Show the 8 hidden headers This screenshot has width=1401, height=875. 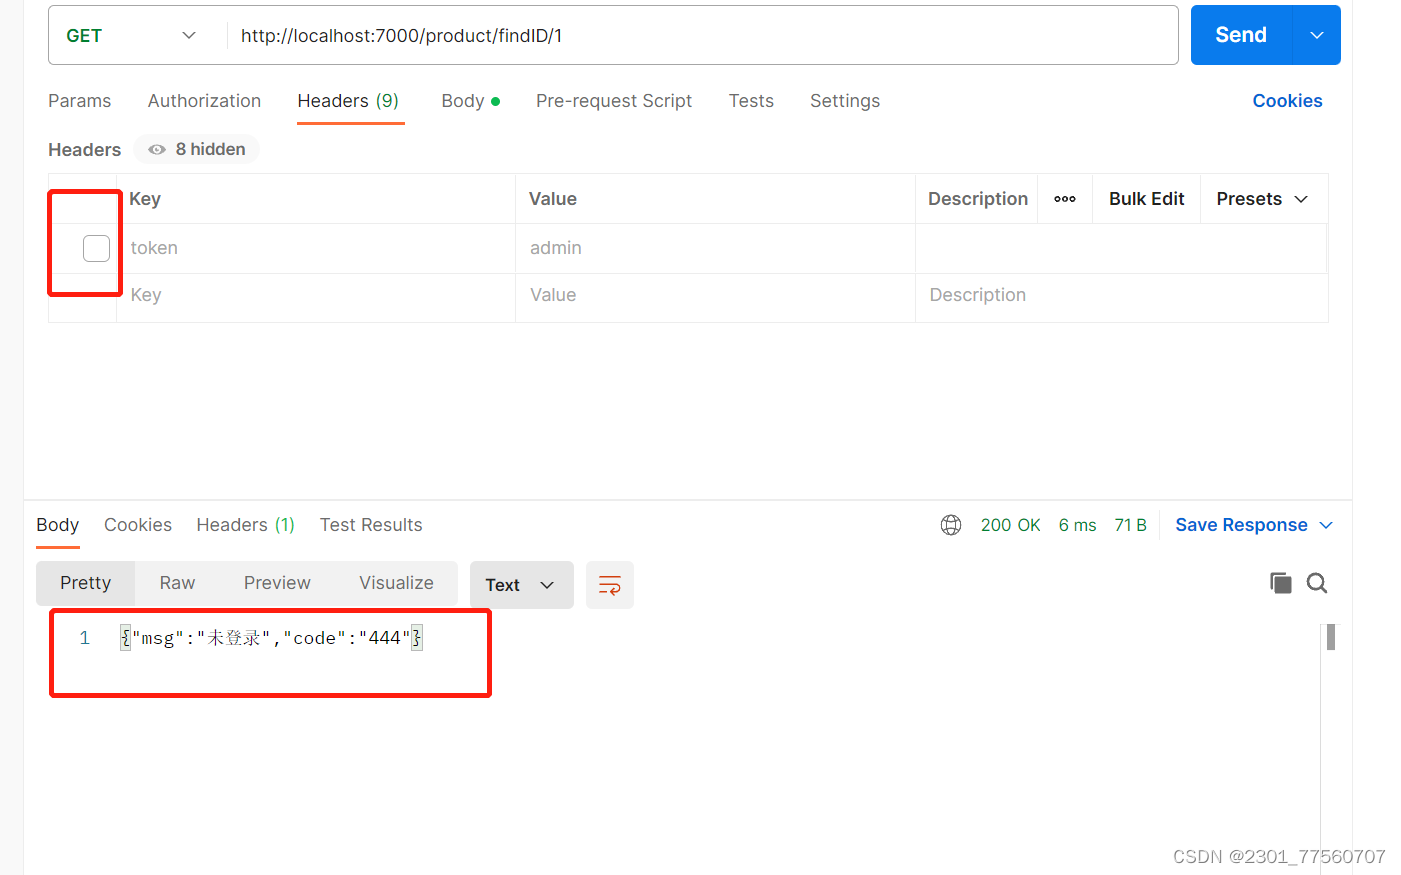[x=197, y=149]
